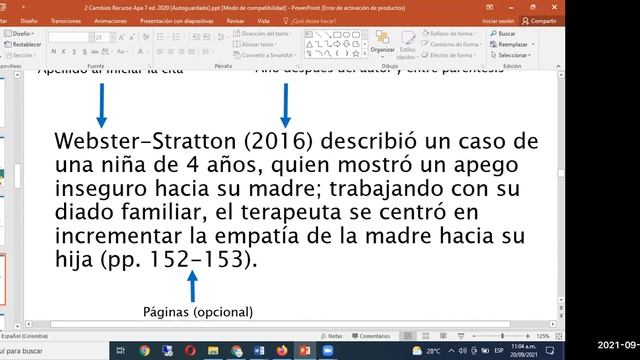The image size is (640, 360).
Task: Open the font color dropdown arrow
Action: pos(147,52)
